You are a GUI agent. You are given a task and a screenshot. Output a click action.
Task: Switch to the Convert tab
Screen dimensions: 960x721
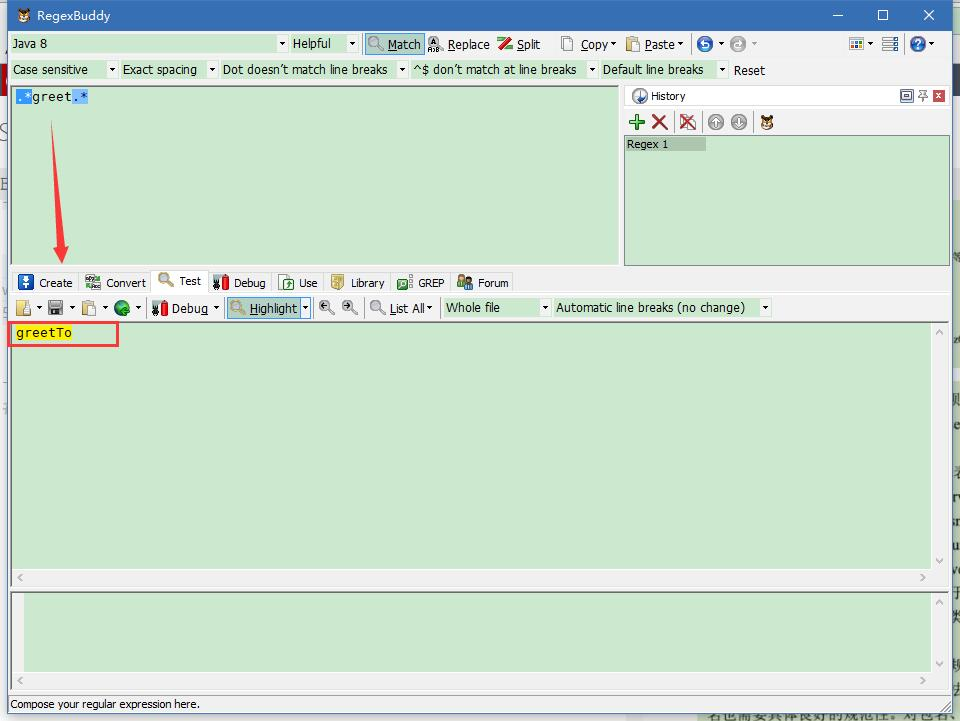(116, 282)
